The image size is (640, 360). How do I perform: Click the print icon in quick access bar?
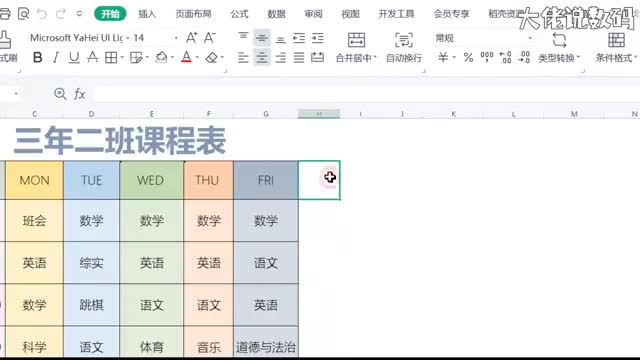click(x=4, y=14)
